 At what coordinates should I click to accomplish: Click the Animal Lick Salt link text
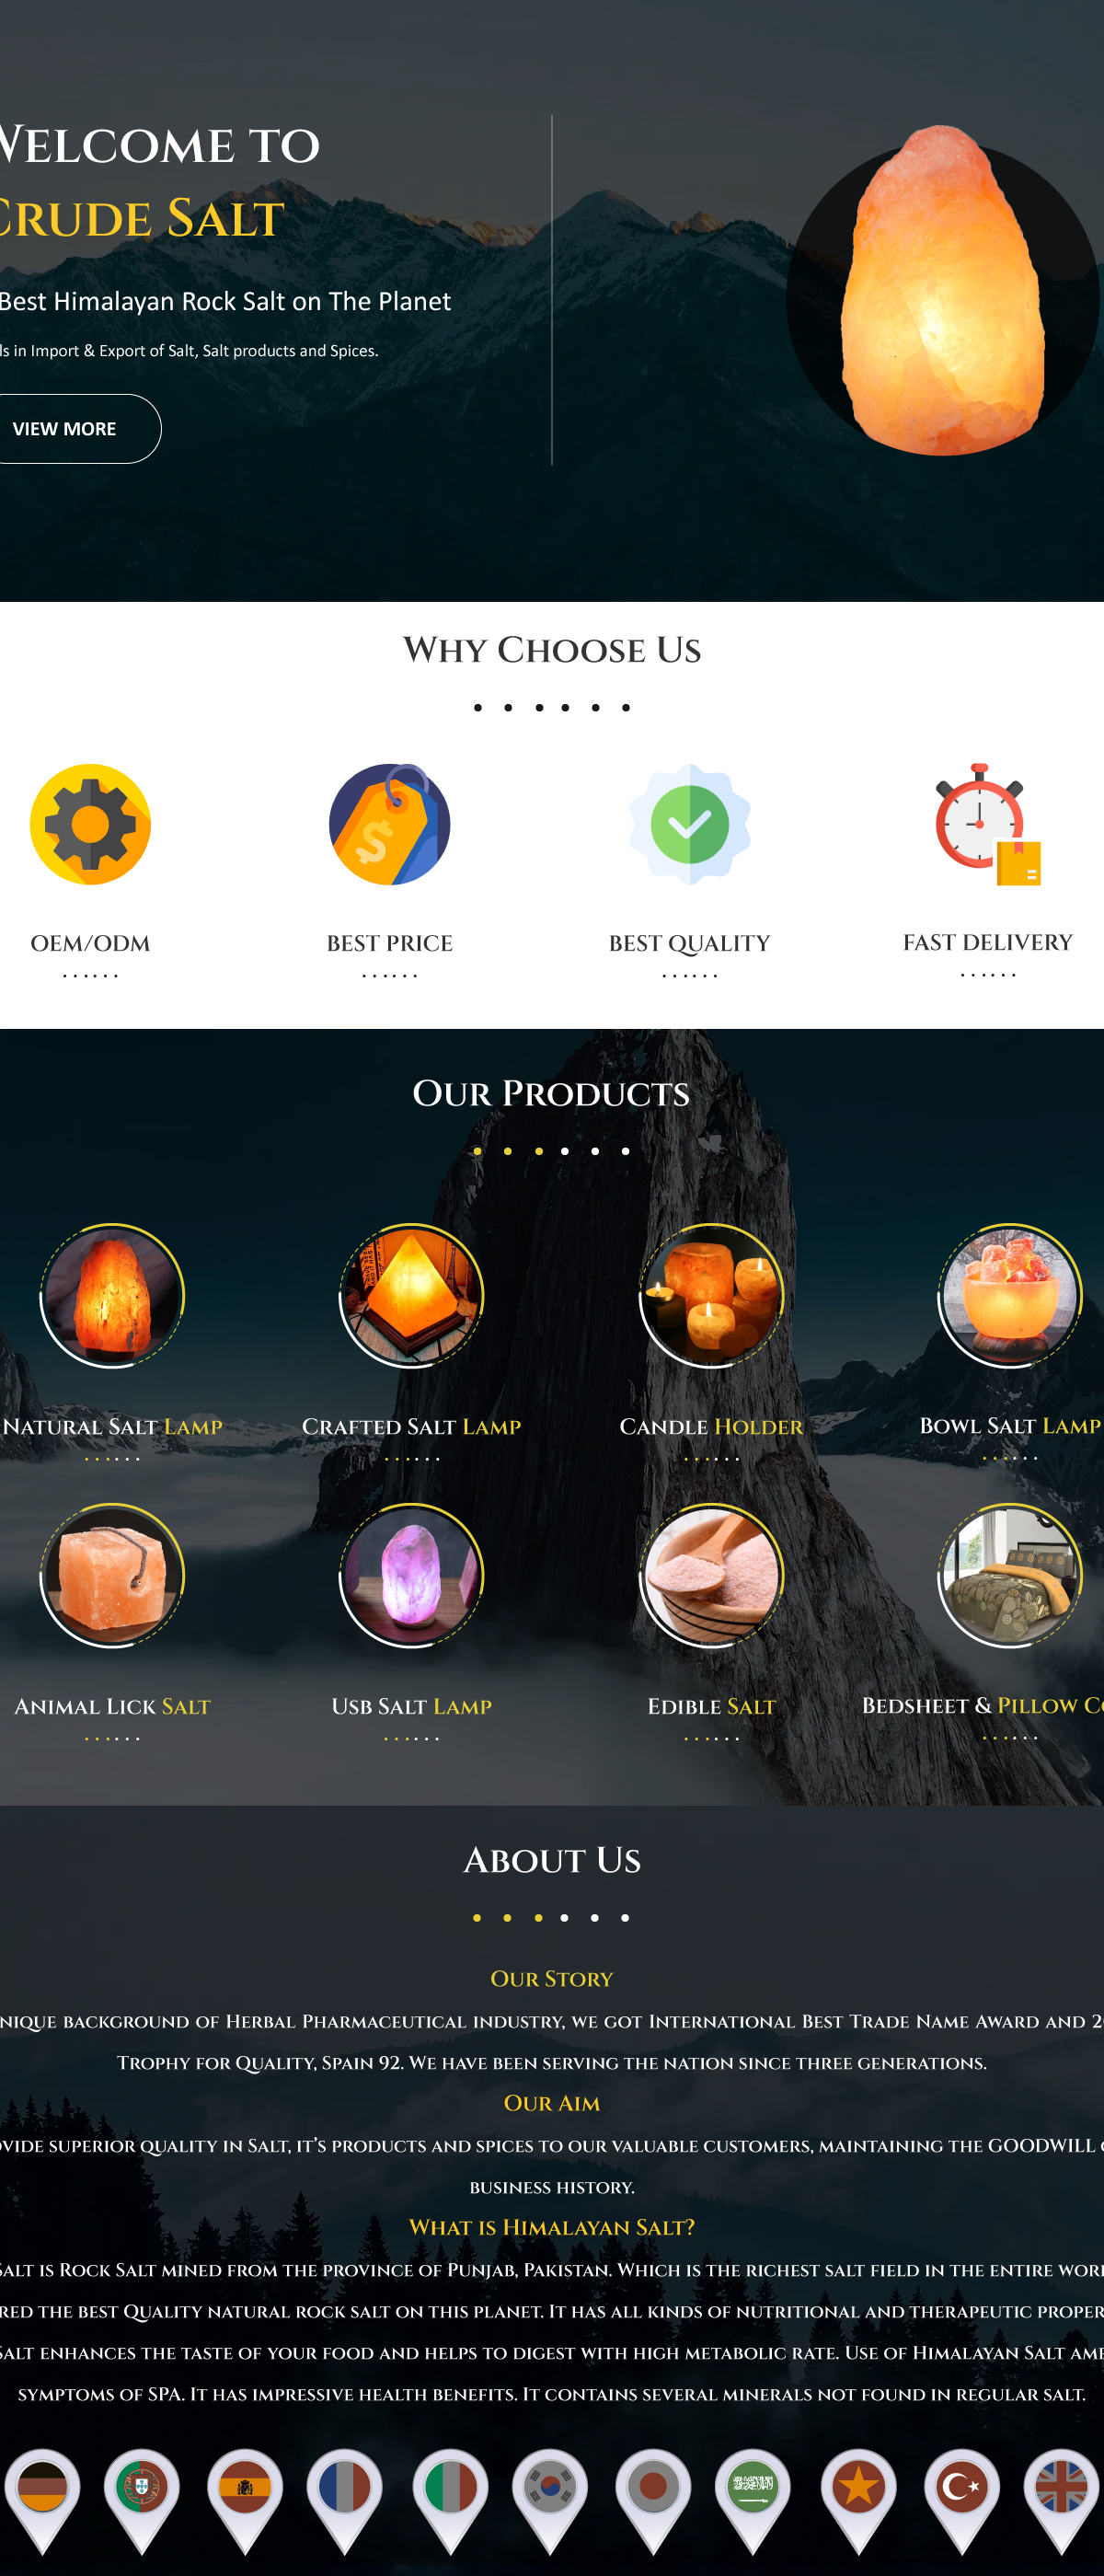tap(112, 1706)
